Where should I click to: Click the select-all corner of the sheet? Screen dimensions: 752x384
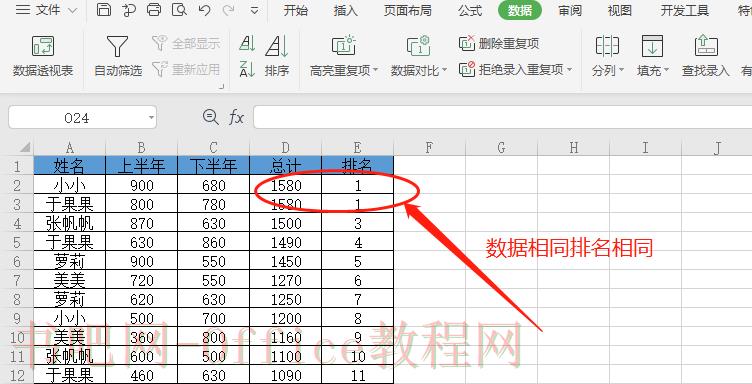click(x=24, y=147)
